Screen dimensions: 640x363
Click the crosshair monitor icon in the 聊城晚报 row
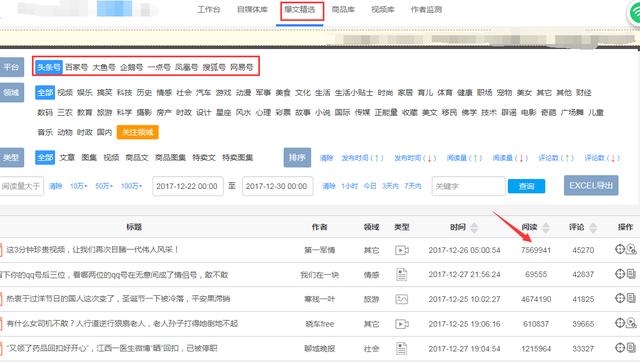pos(620,348)
